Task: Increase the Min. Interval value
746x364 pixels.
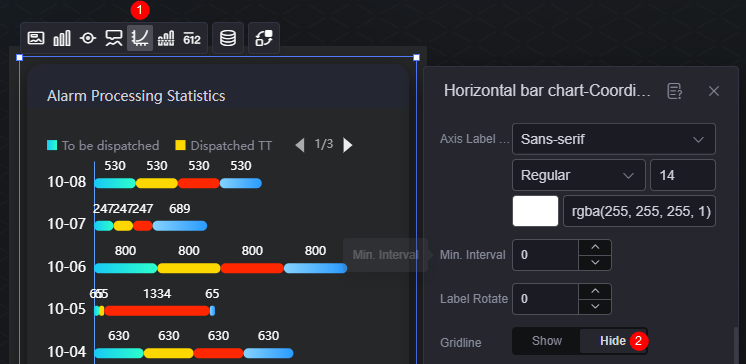Action: (595, 247)
